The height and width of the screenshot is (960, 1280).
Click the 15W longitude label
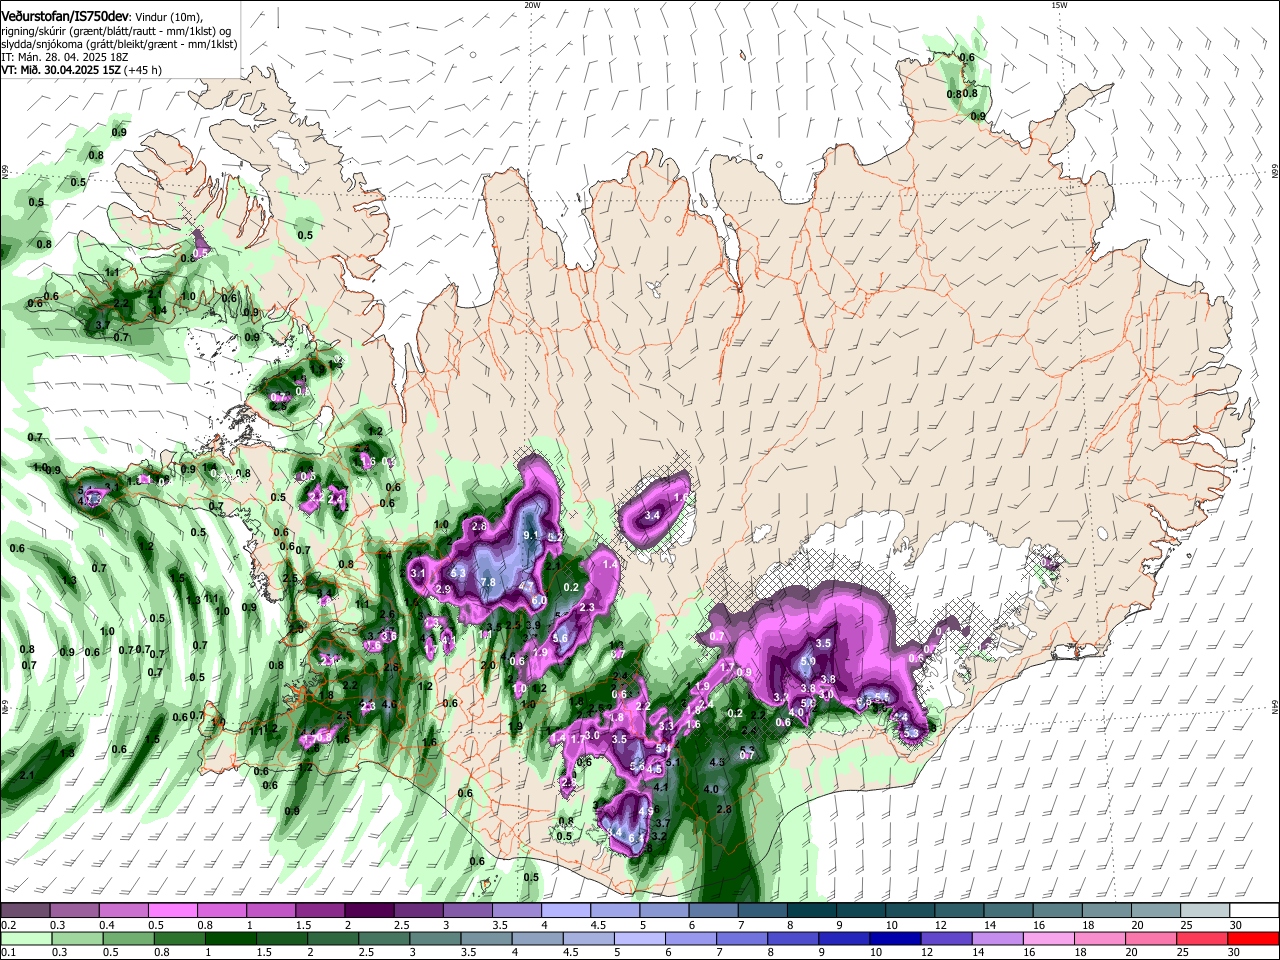click(x=1059, y=5)
